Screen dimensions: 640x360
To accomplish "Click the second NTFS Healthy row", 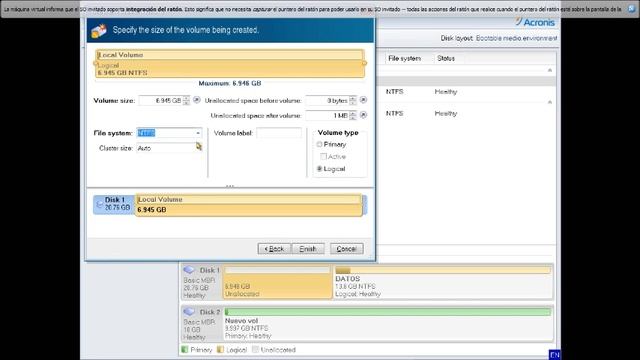I will [465, 113].
